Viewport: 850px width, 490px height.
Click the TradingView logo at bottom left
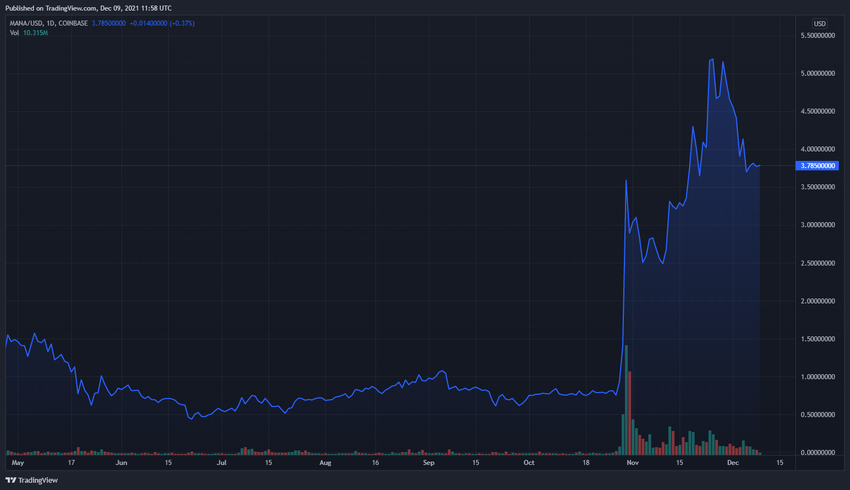pyautogui.click(x=31, y=480)
